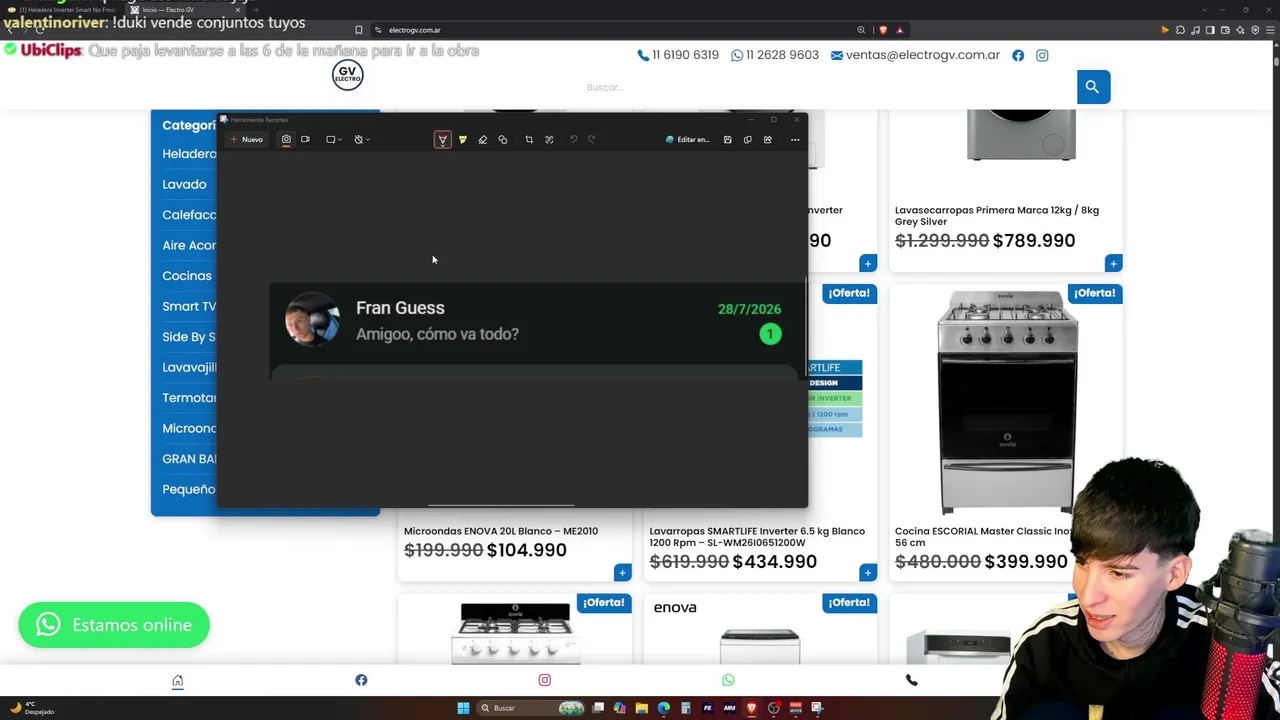Click the GV Electro logo
Image resolution: width=1280 pixels, height=720 pixels.
coord(348,75)
